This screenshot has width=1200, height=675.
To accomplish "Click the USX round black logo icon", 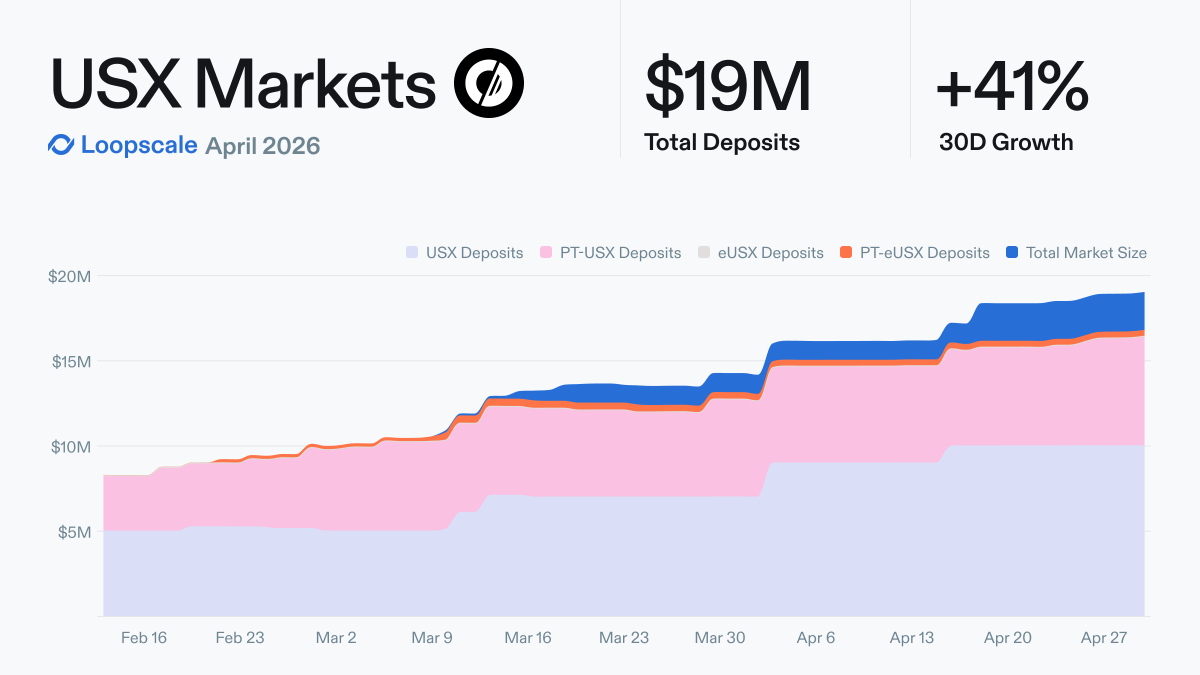I will click(x=489, y=84).
